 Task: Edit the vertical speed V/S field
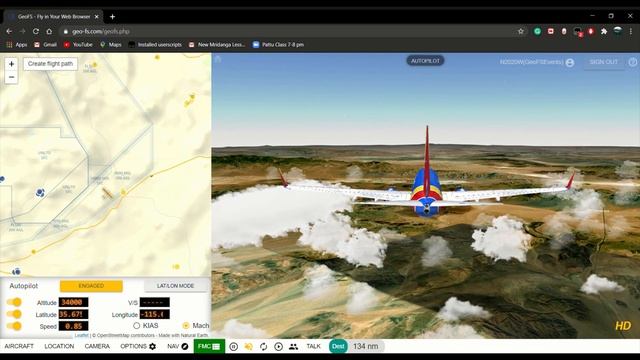pyautogui.click(x=155, y=302)
